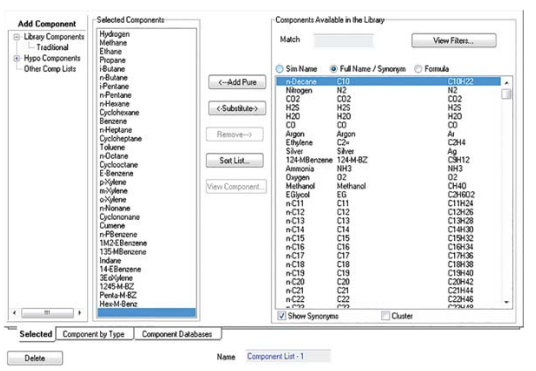Click the tree panel right scroll arrow
The image size is (536, 371).
coord(79,313)
